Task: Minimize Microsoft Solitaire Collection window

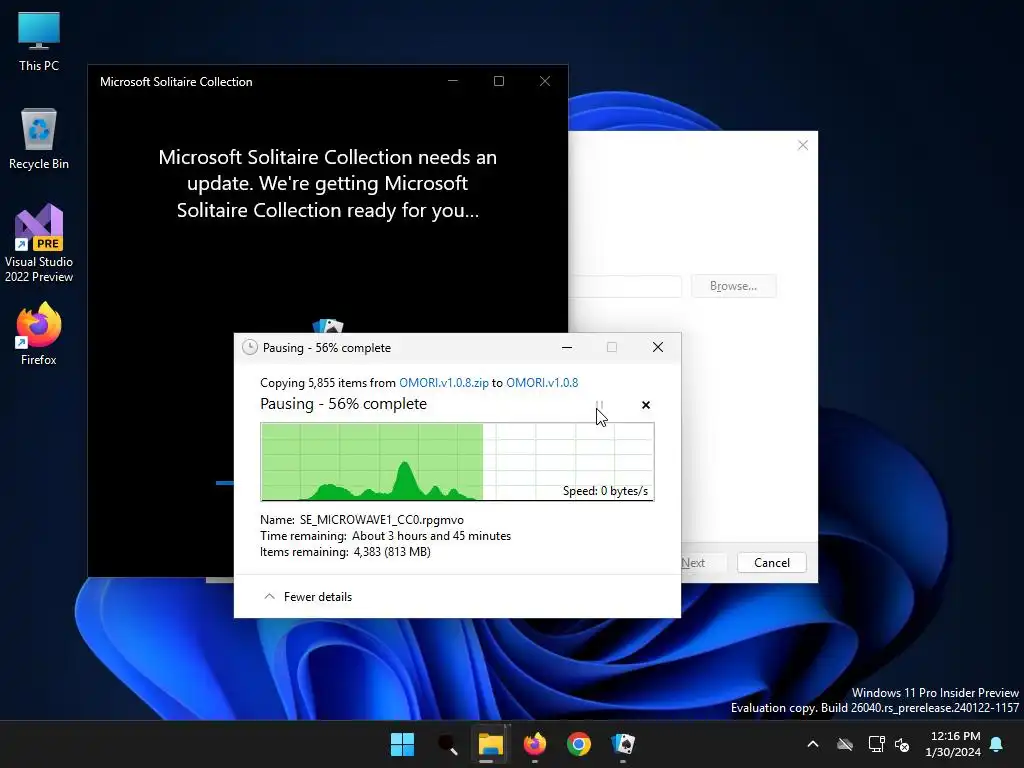Action: pos(453,81)
